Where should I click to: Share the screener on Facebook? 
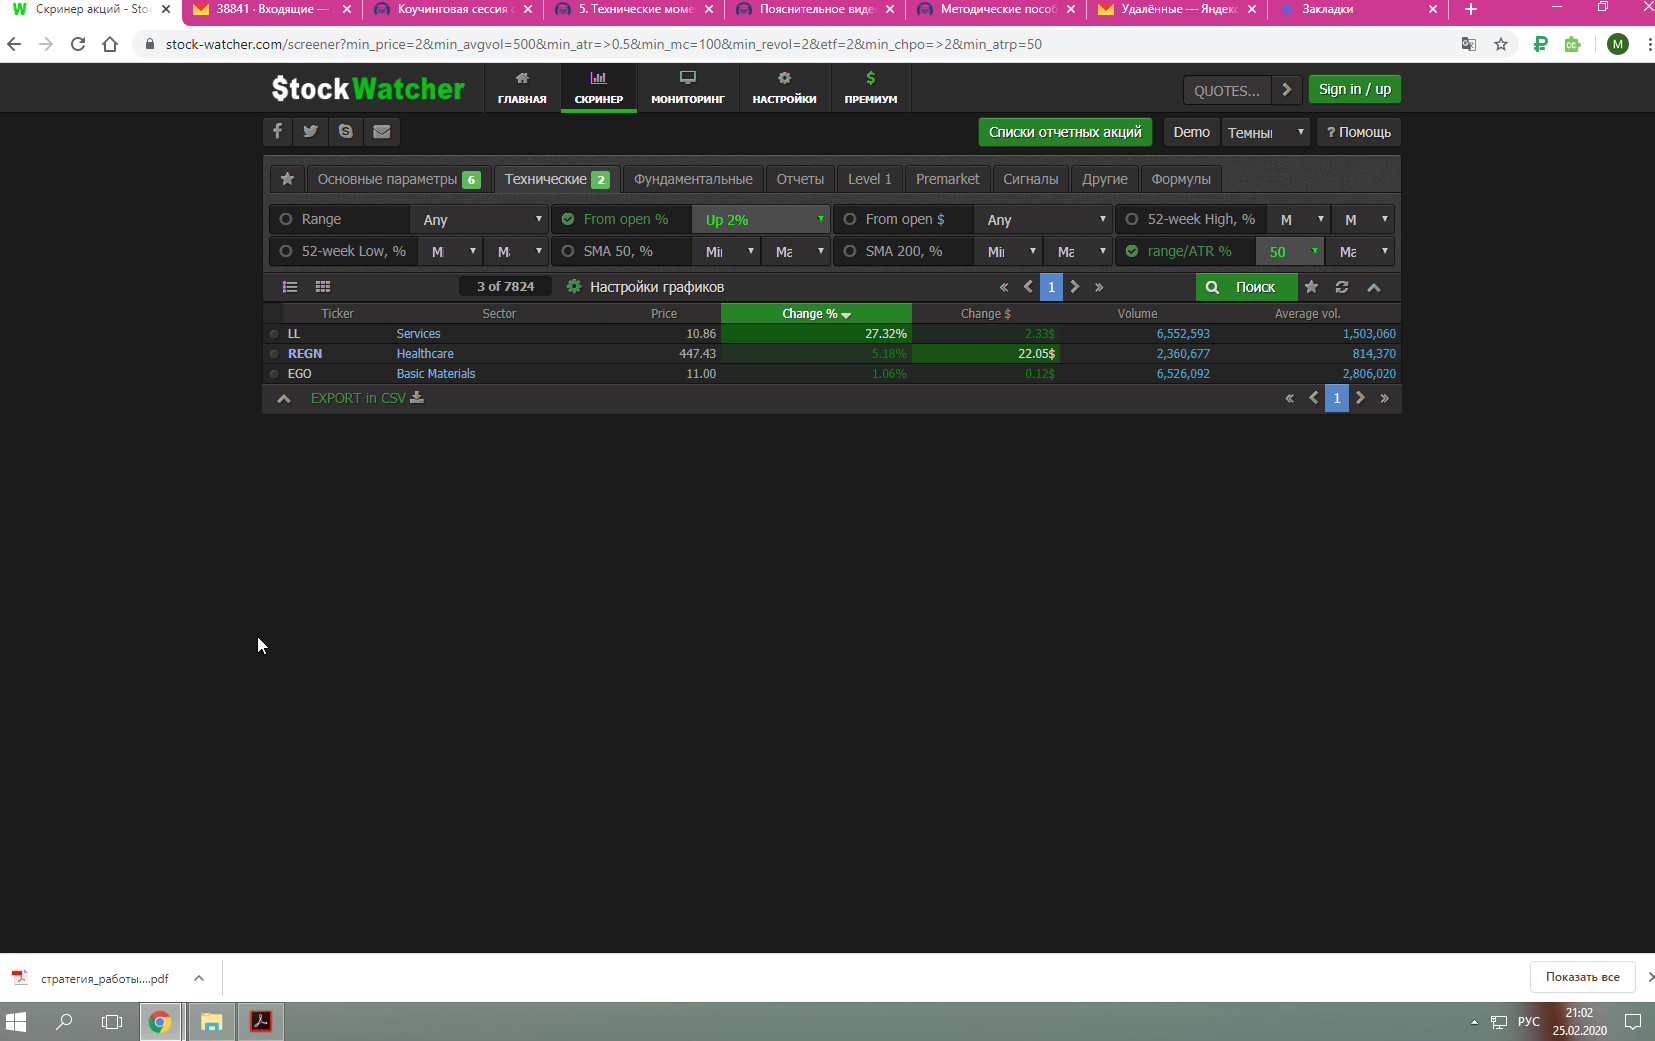(x=278, y=131)
